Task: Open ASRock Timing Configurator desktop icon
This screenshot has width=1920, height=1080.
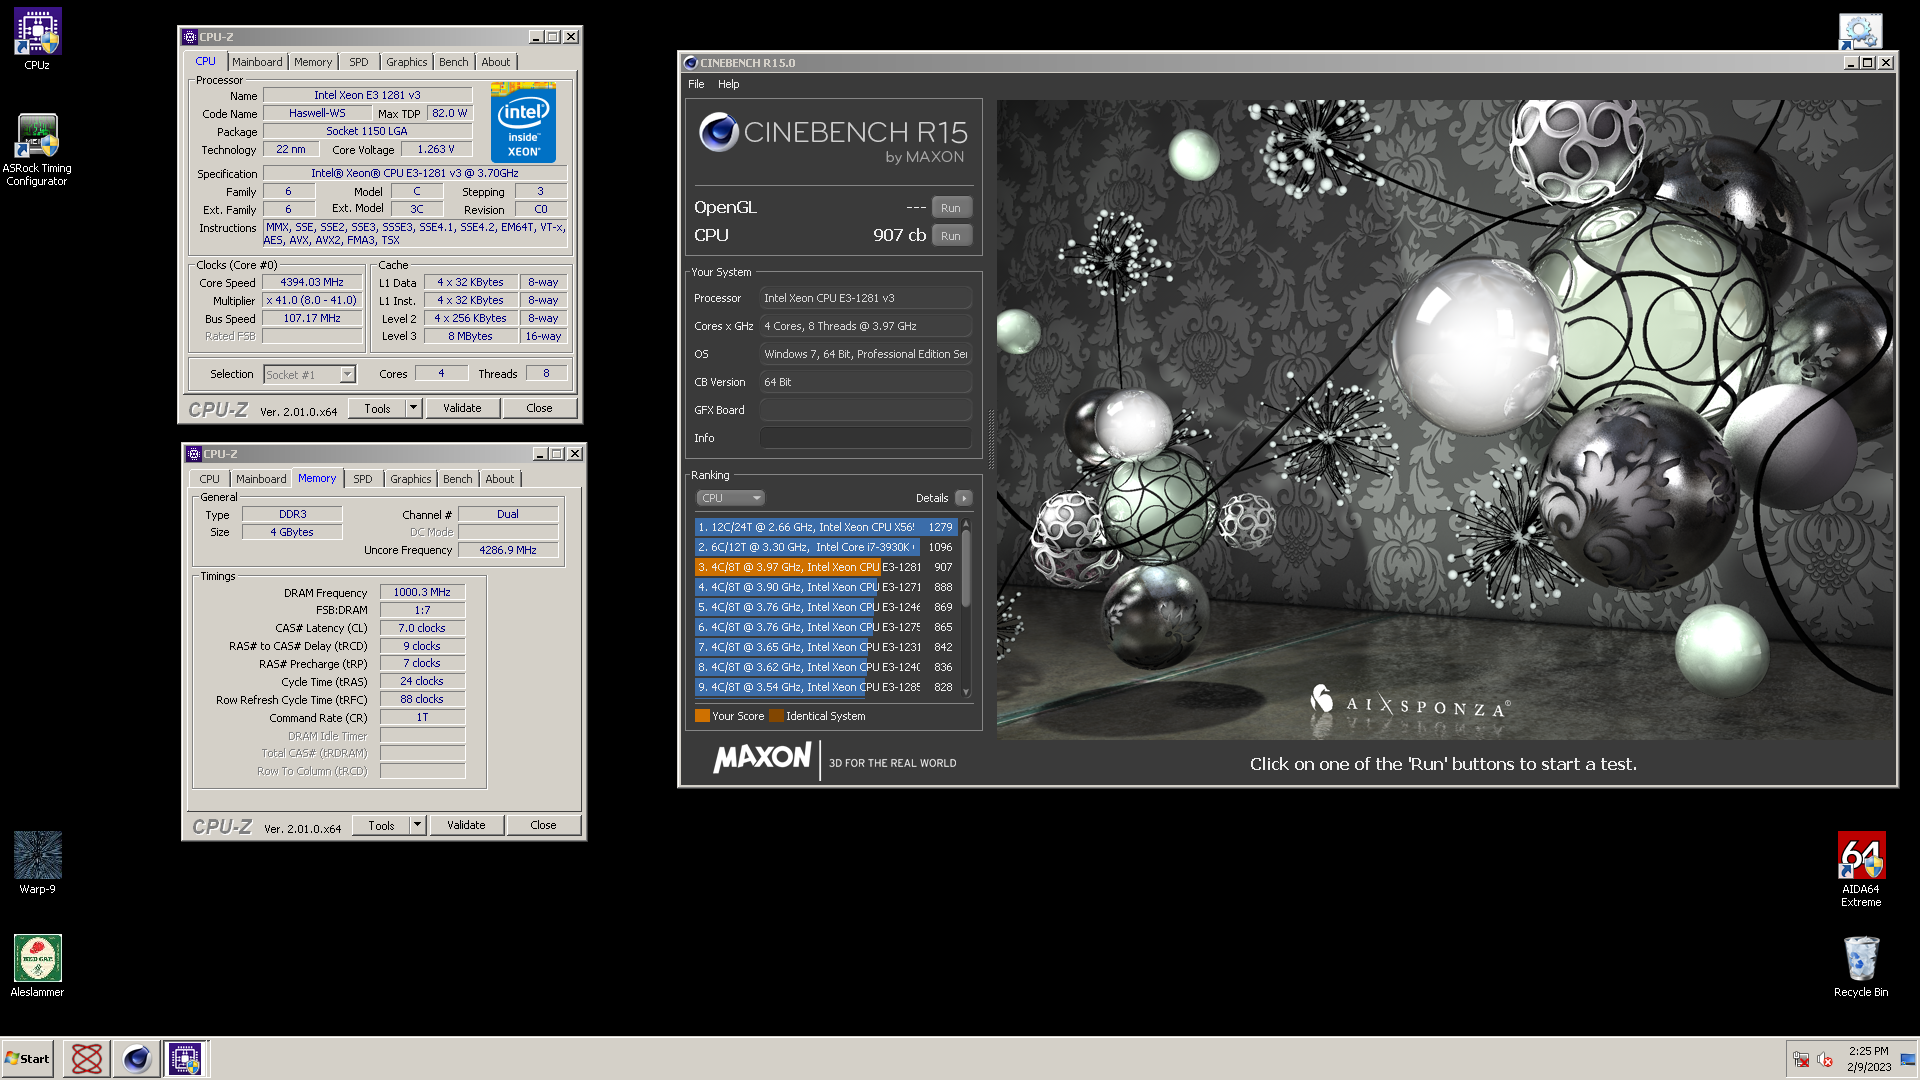Action: [37, 149]
